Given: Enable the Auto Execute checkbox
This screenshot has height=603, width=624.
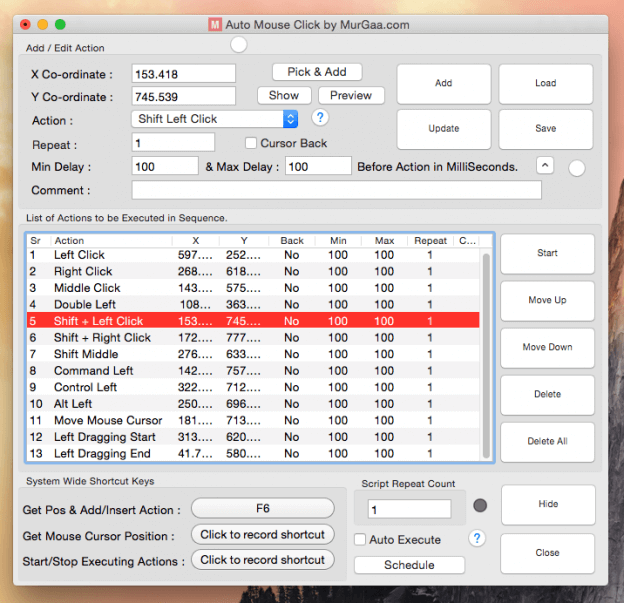Looking at the screenshot, I should 360,539.
